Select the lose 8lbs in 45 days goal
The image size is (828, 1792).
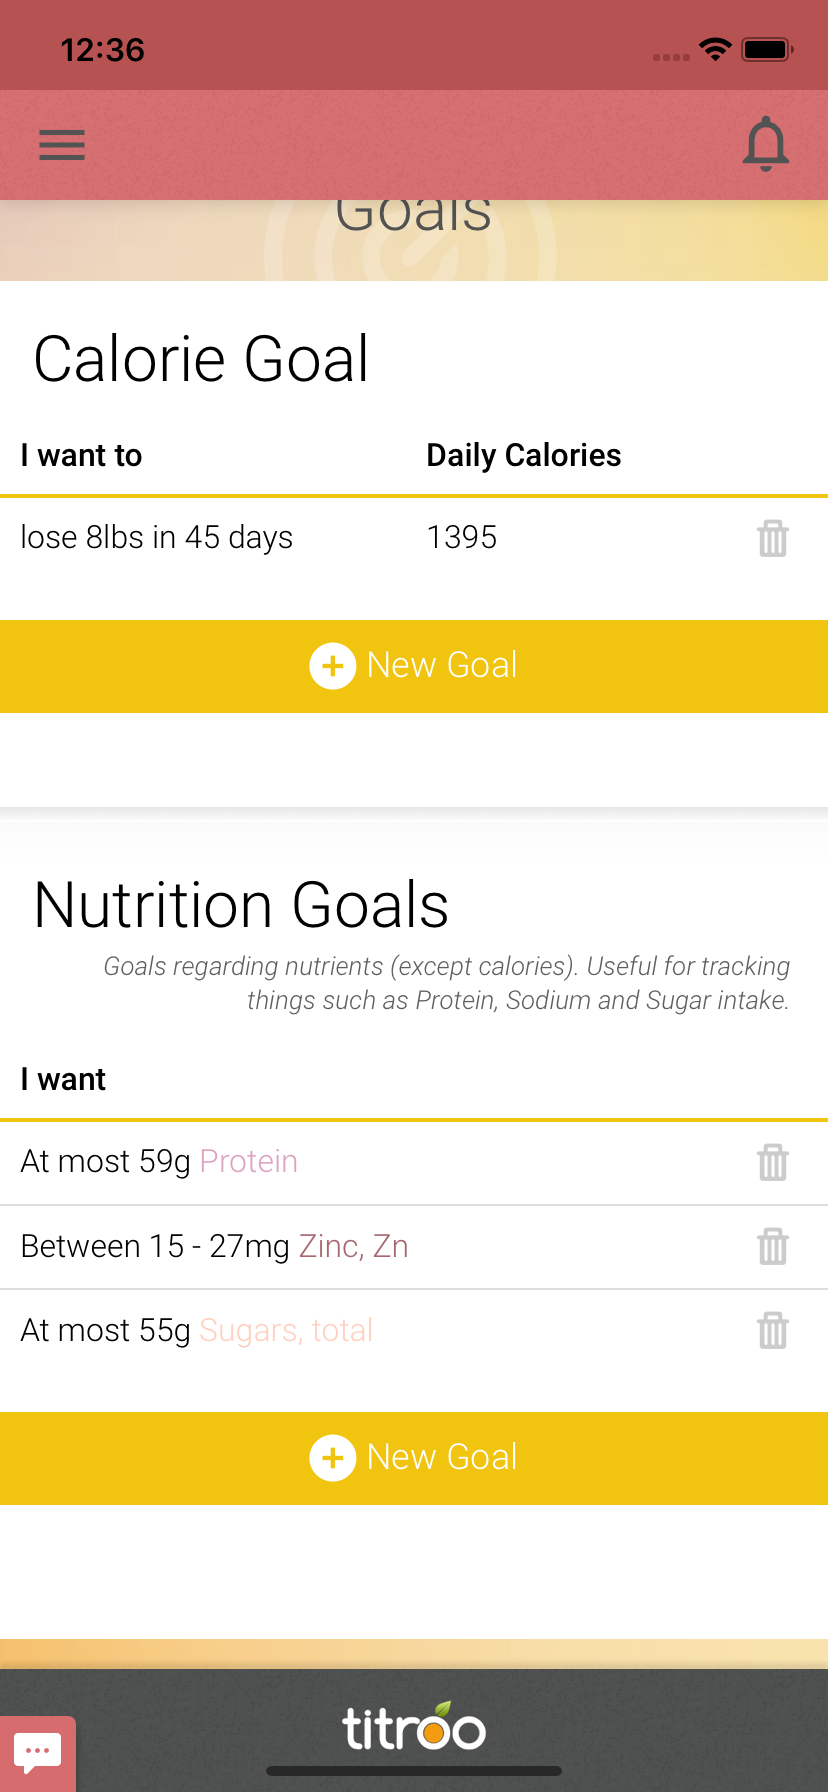click(157, 538)
